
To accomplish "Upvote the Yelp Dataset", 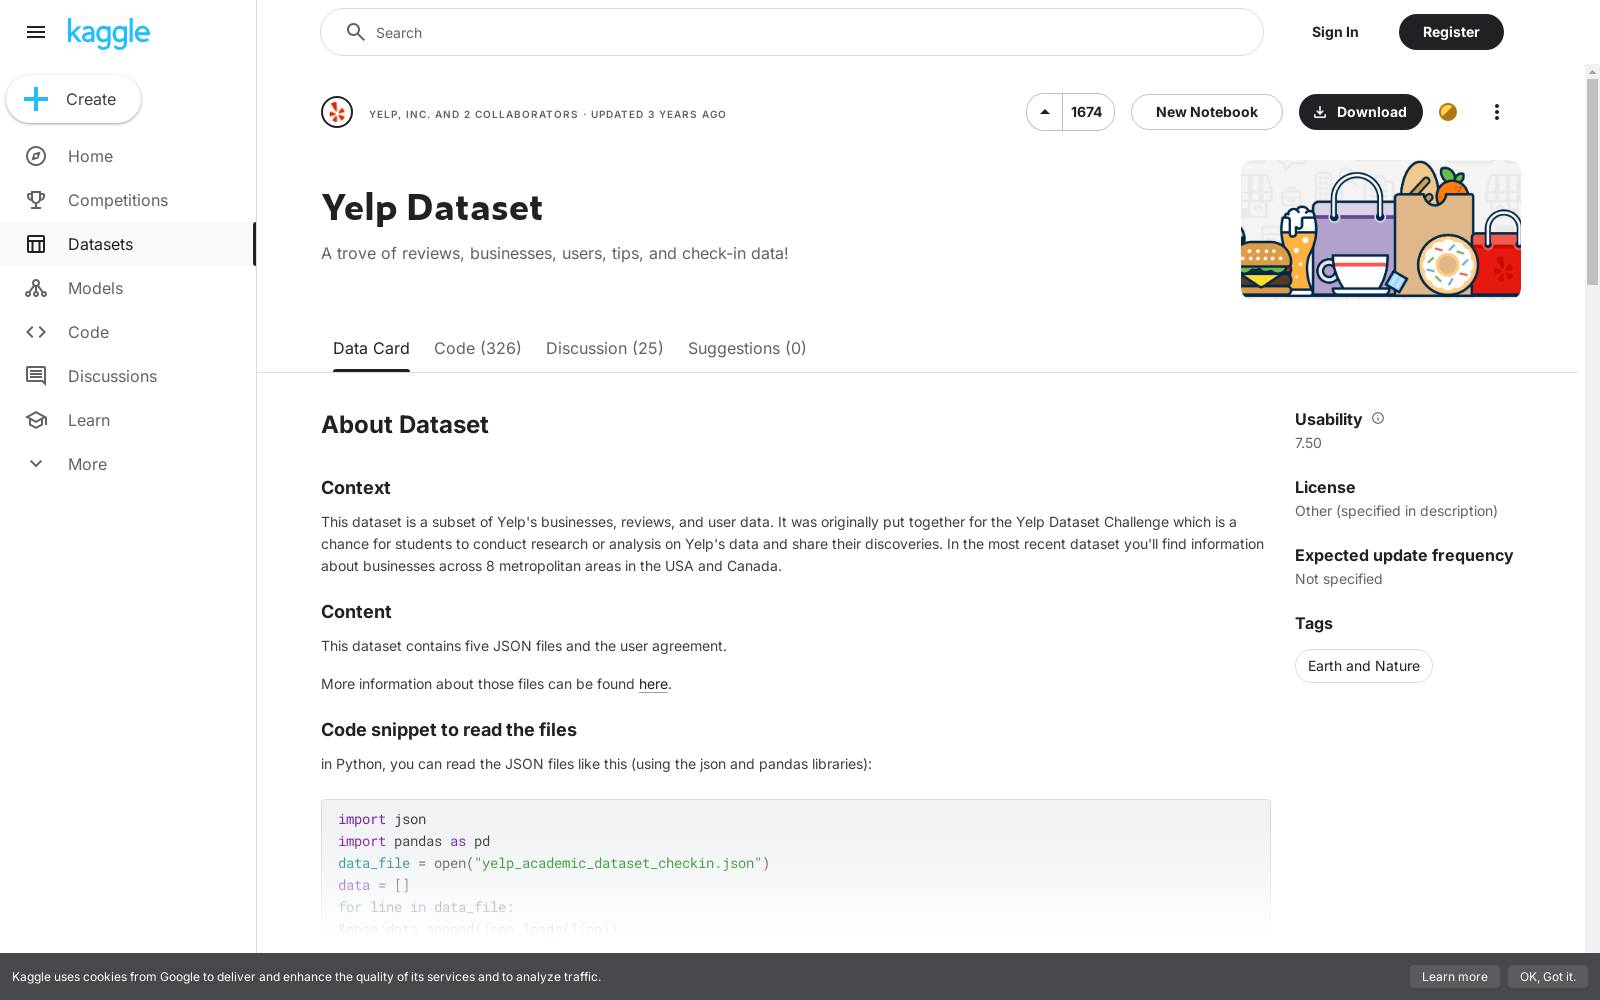I will (1044, 112).
